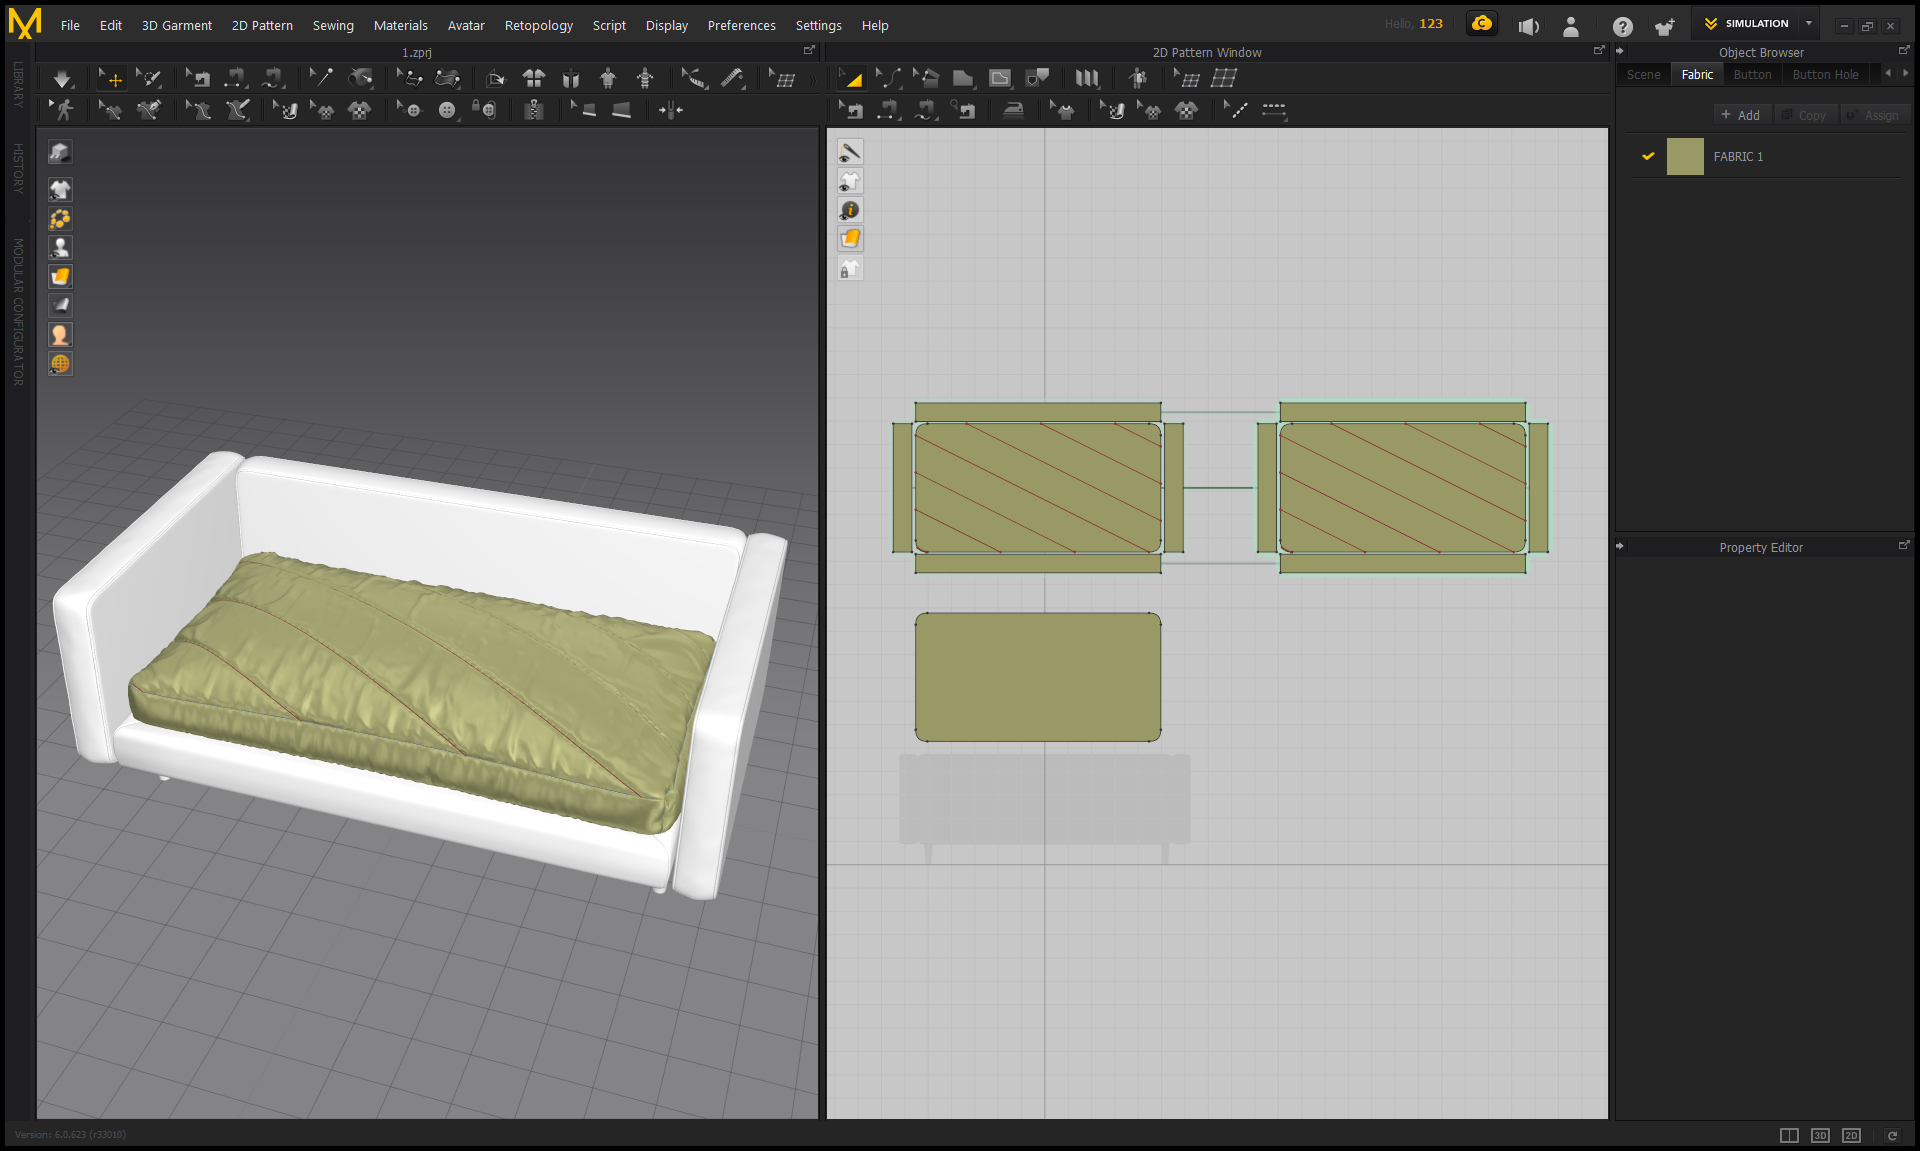Click the Zipper tool icon
Screen dimensions: 1920x1151
534,110
